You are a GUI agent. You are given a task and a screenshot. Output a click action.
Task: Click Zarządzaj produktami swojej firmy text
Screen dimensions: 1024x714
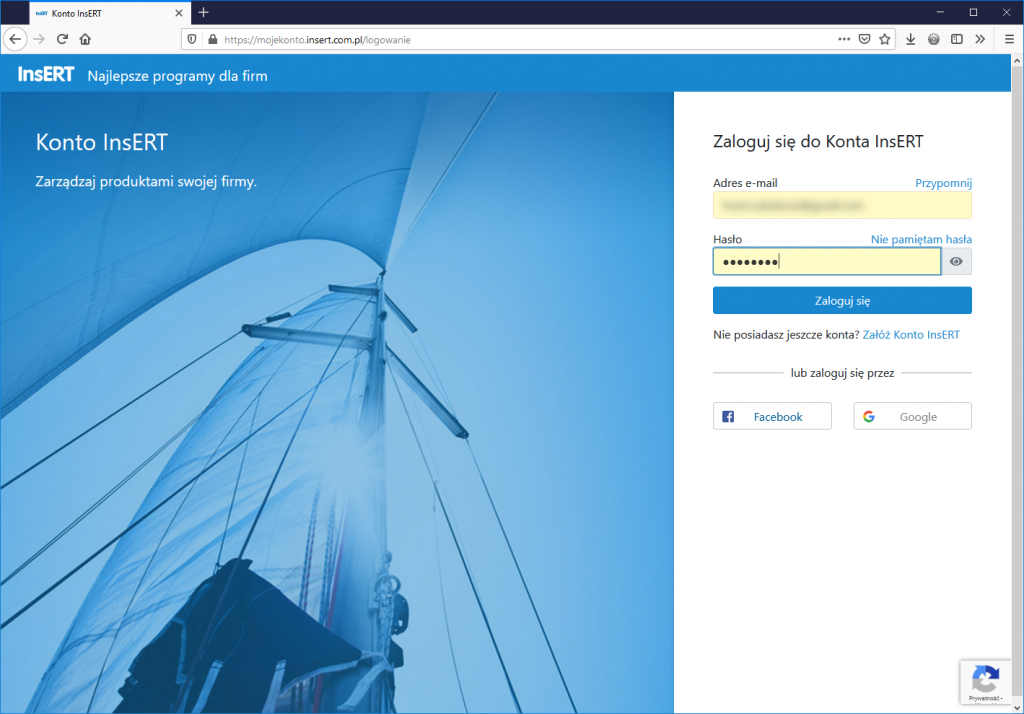click(146, 182)
